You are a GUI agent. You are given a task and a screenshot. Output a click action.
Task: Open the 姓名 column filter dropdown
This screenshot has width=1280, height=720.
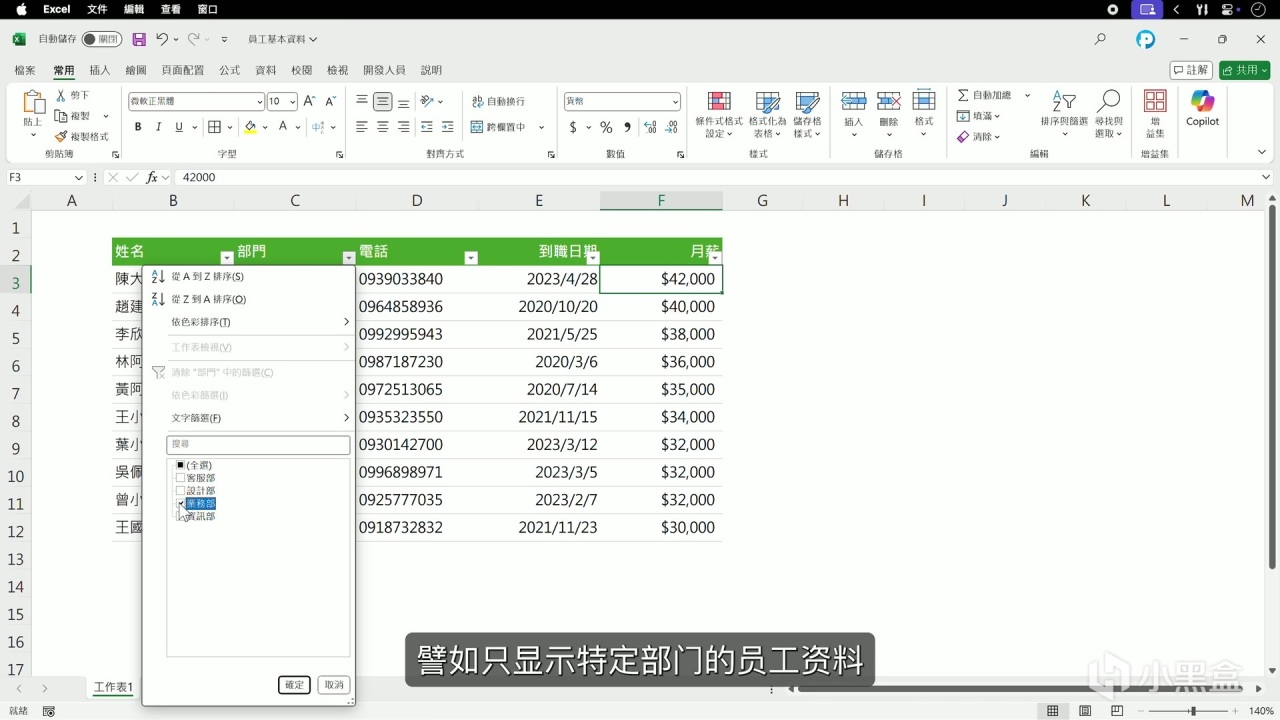coord(226,257)
